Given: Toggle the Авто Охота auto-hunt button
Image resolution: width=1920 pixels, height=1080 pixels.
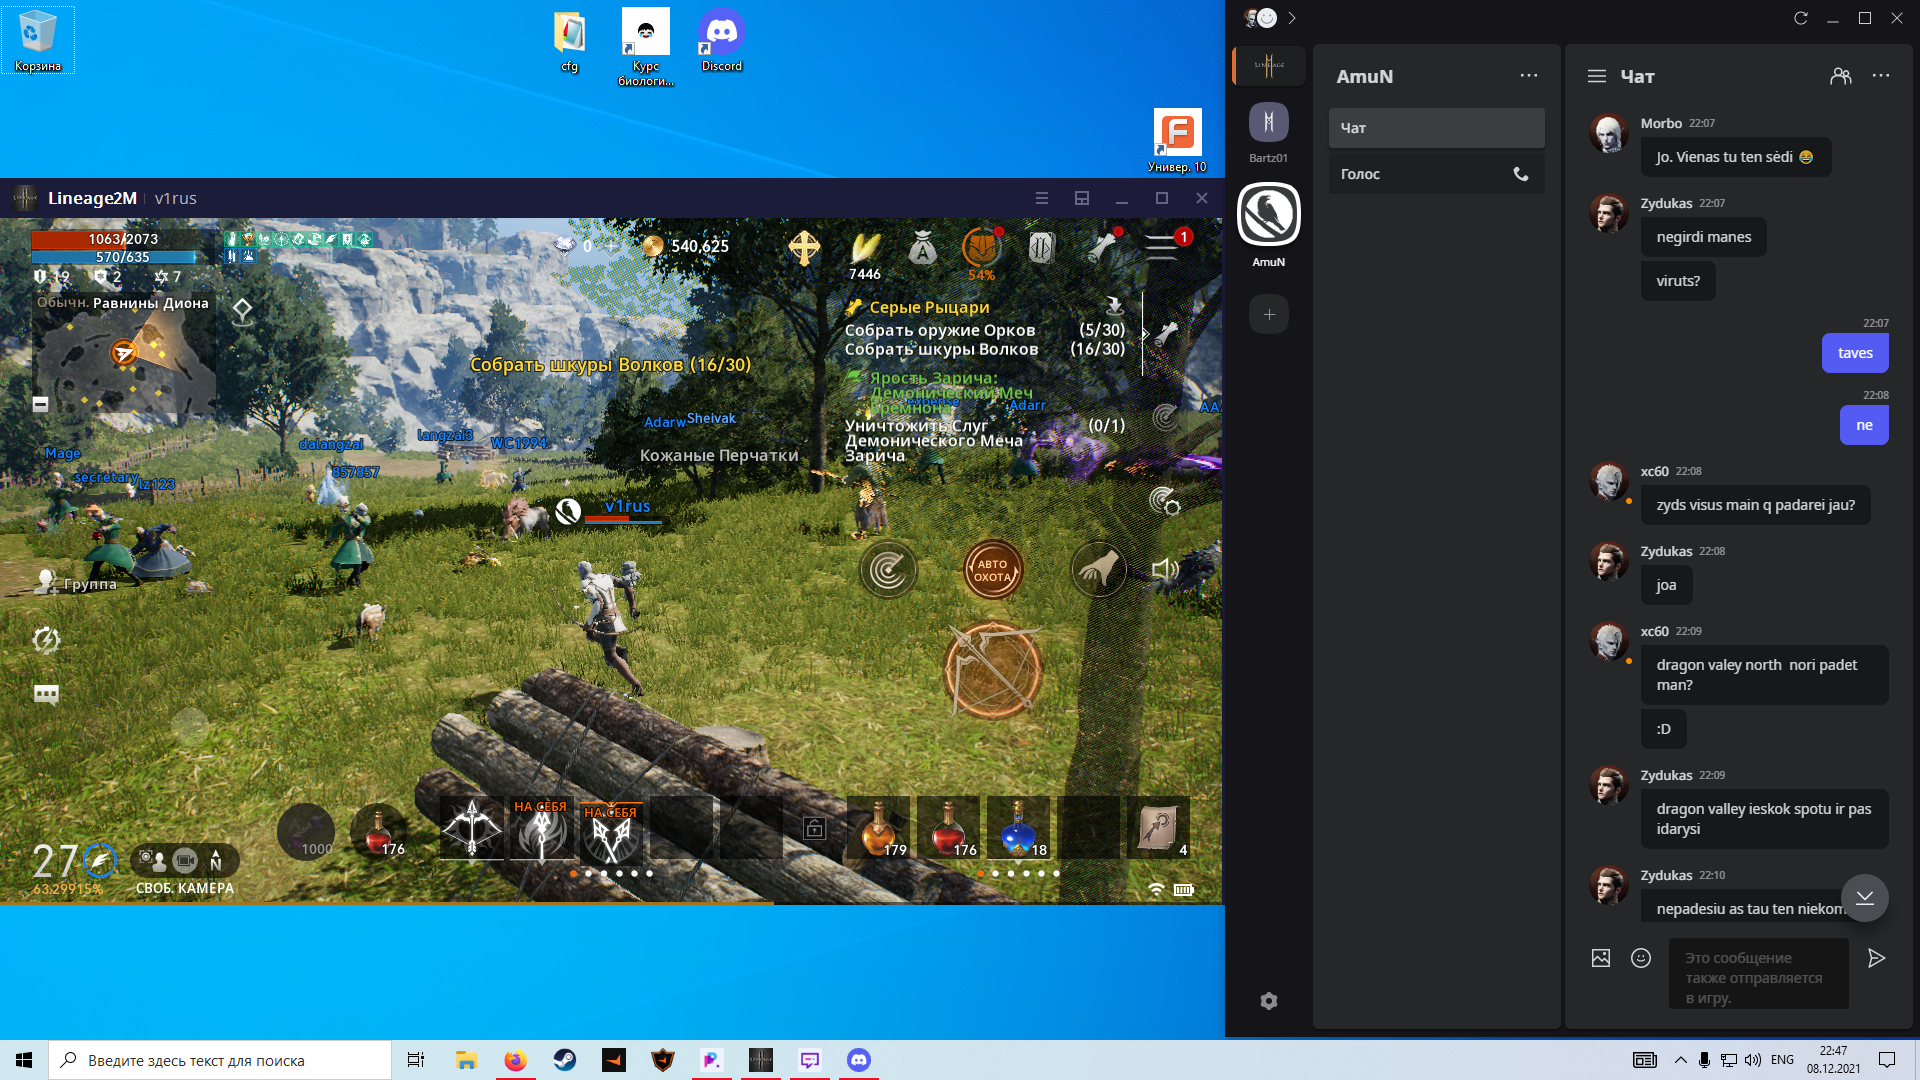Looking at the screenshot, I should pyautogui.click(x=992, y=570).
